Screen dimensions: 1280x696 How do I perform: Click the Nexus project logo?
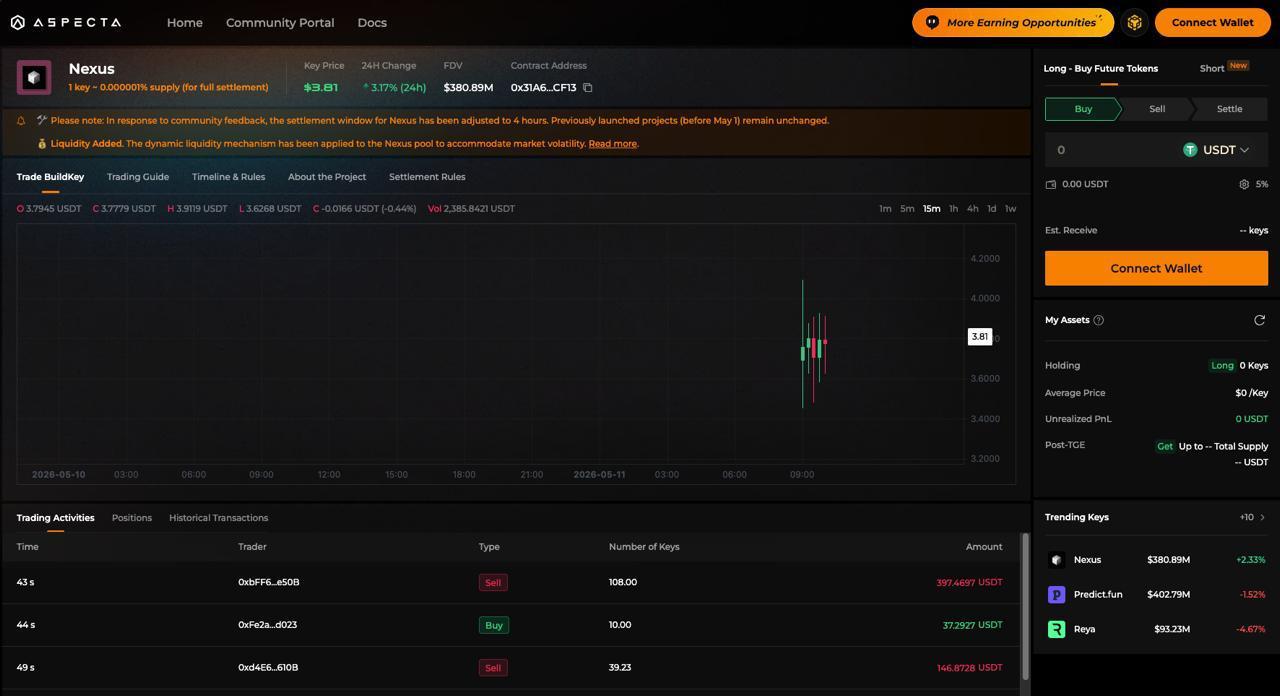[34, 77]
